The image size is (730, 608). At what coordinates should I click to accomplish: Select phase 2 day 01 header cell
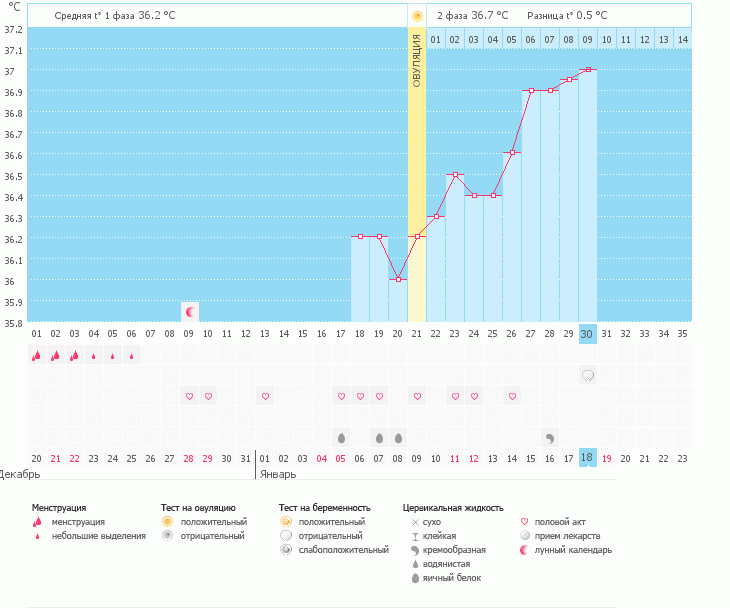point(435,40)
